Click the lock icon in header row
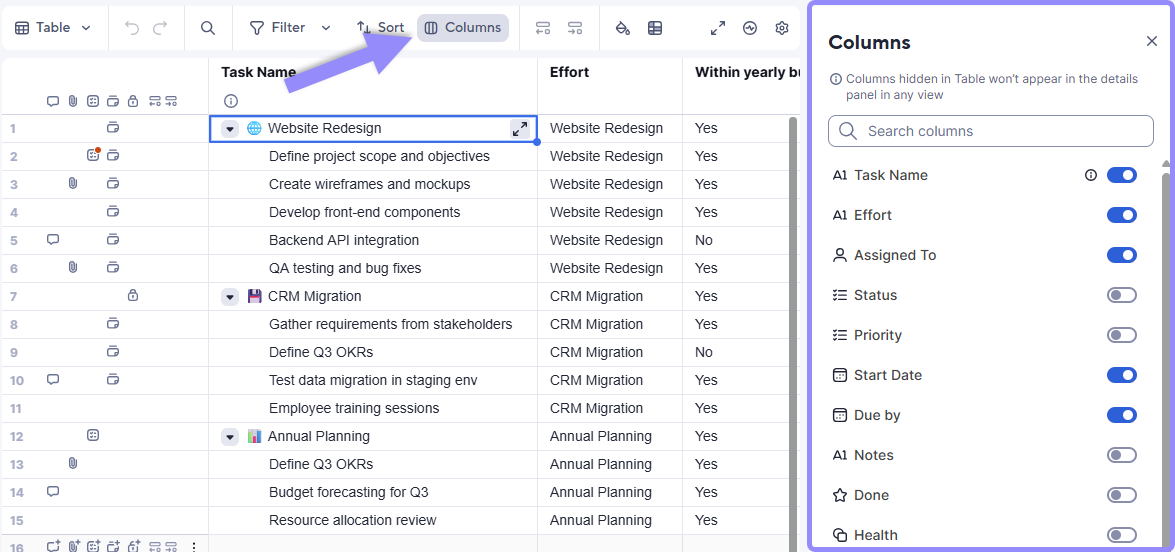1175x552 pixels. pos(133,100)
